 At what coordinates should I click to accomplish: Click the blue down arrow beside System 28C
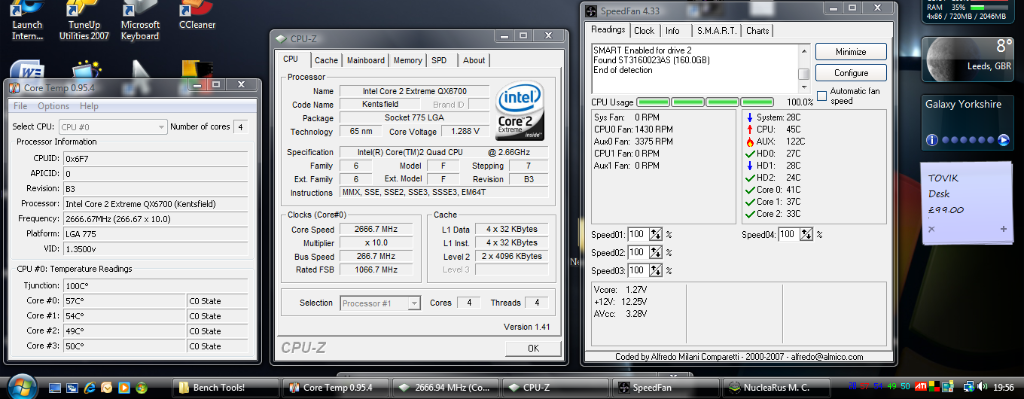pyautogui.click(x=749, y=117)
